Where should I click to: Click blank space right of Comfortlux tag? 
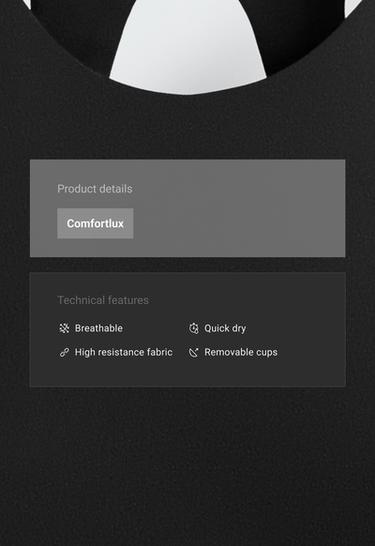(237, 223)
